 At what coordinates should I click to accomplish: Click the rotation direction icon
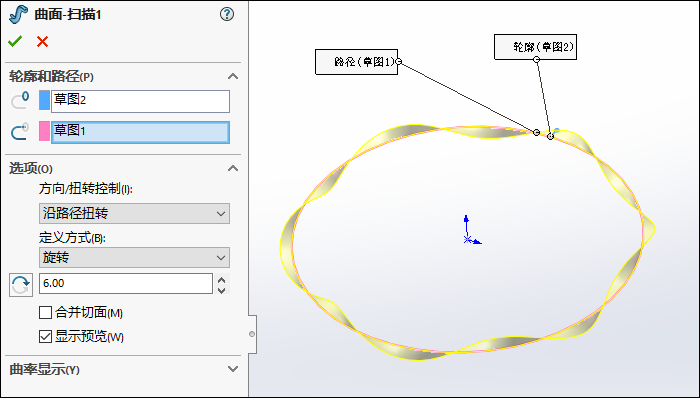[21, 284]
